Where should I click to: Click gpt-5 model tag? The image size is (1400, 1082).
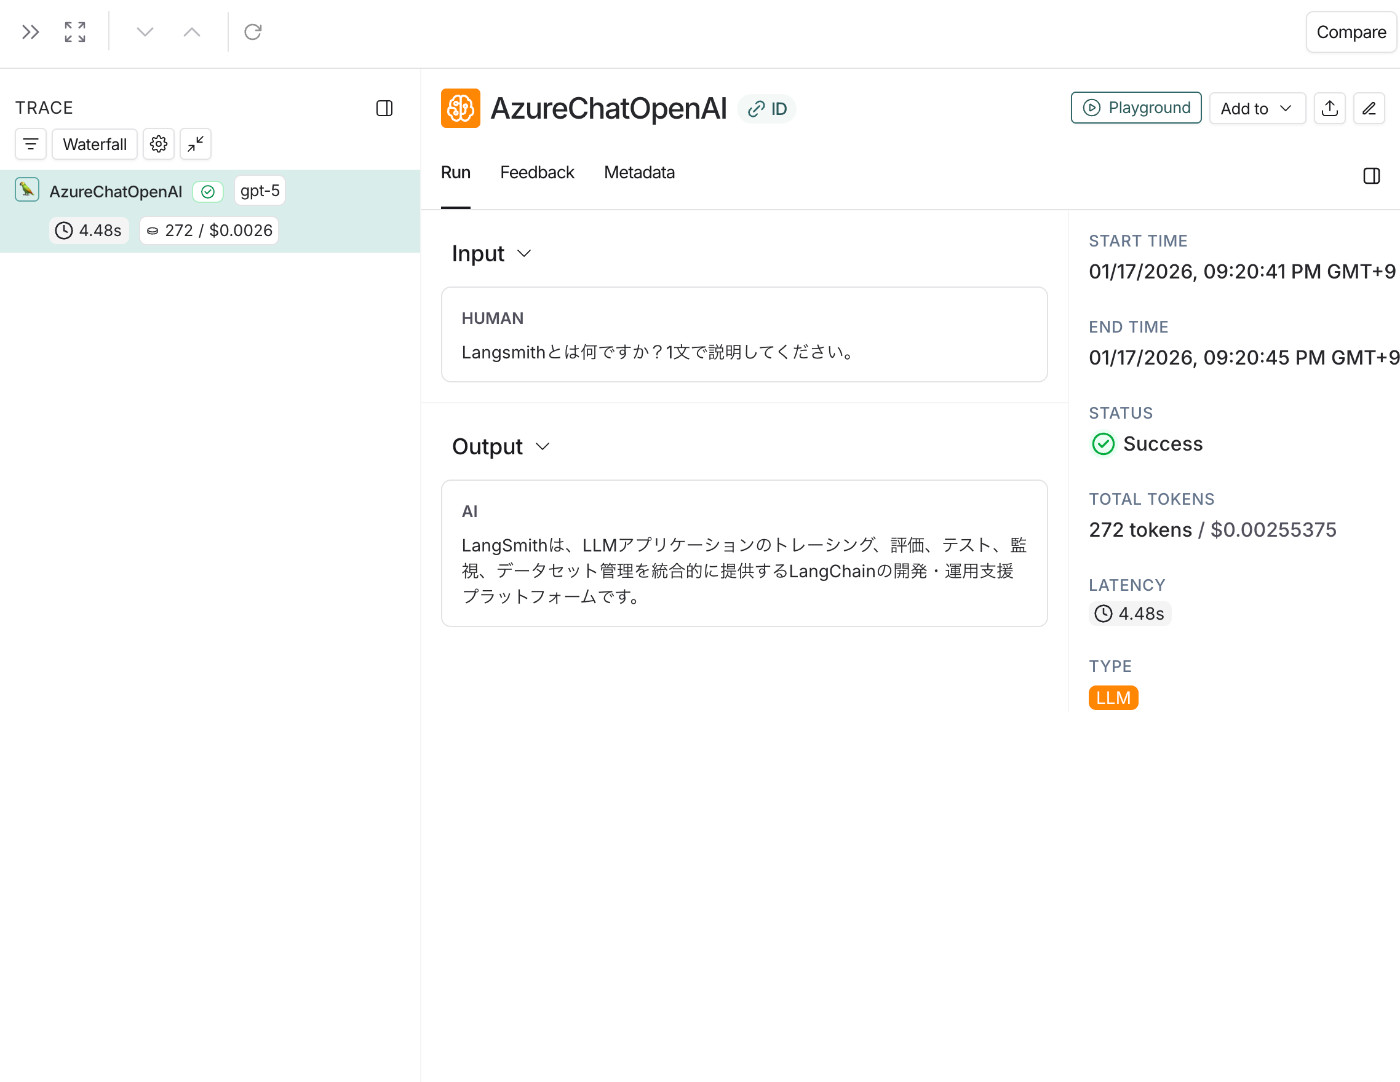[x=260, y=190]
